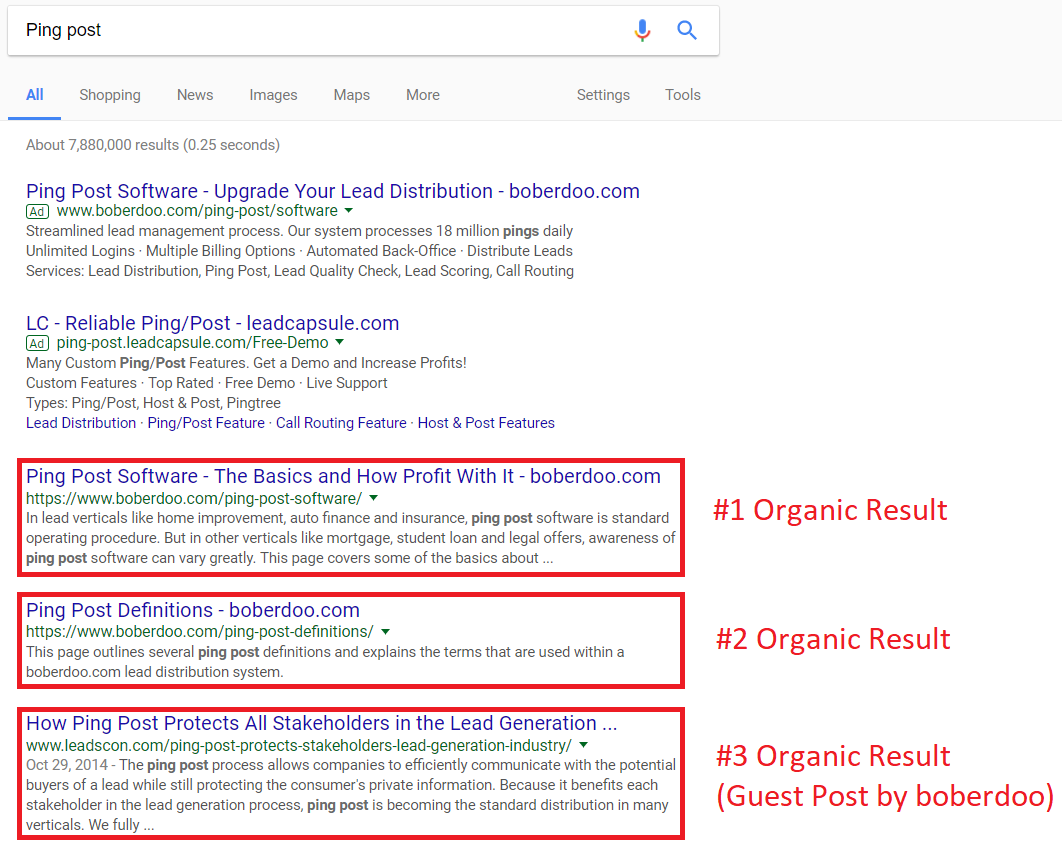This screenshot has height=845, width=1062.
Task: Open ad title Ping Post Software - Upgrade Your Lead Distribution
Action: pyautogui.click(x=333, y=191)
